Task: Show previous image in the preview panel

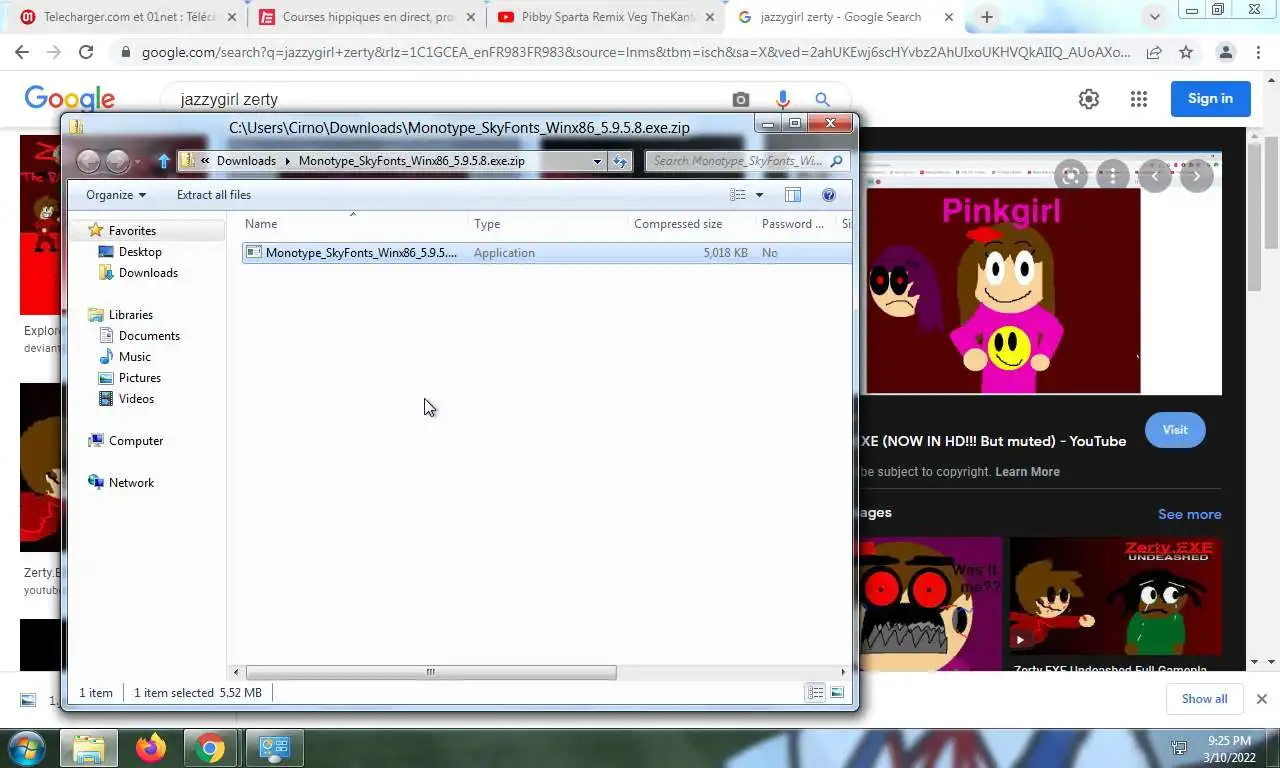Action: coord(1155,176)
